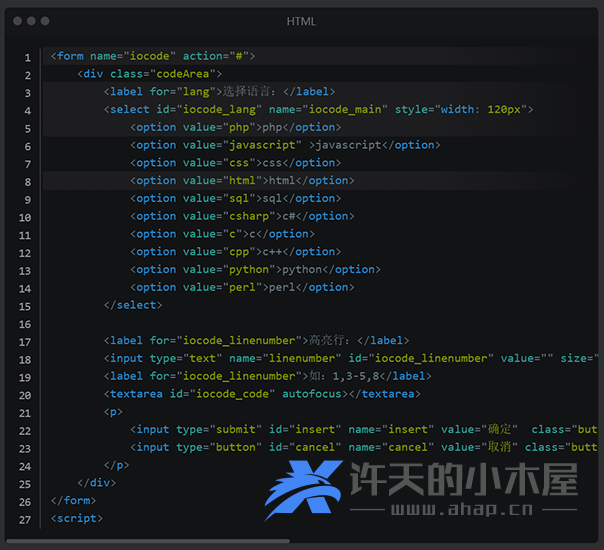Click the option value="html" line
This screenshot has width=604, height=550.
click(242, 180)
